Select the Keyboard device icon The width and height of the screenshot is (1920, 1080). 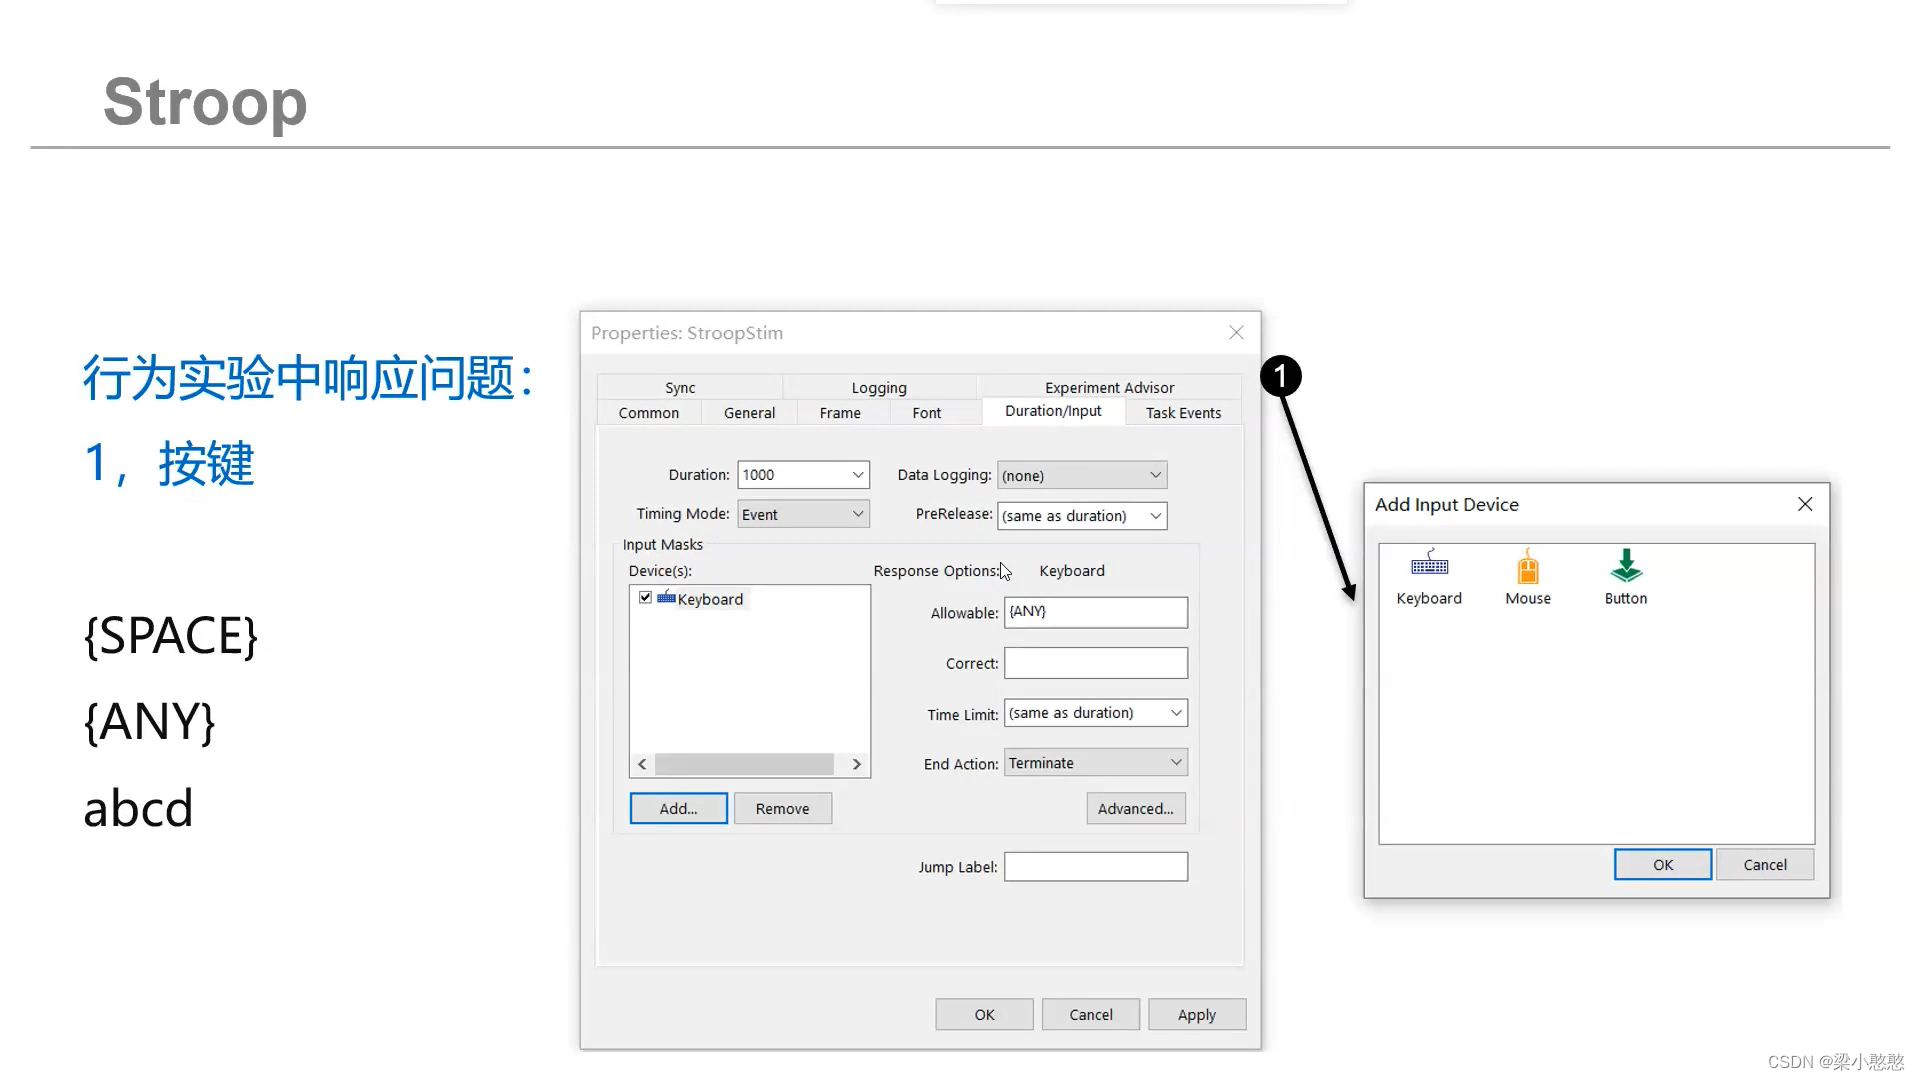pyautogui.click(x=1429, y=567)
